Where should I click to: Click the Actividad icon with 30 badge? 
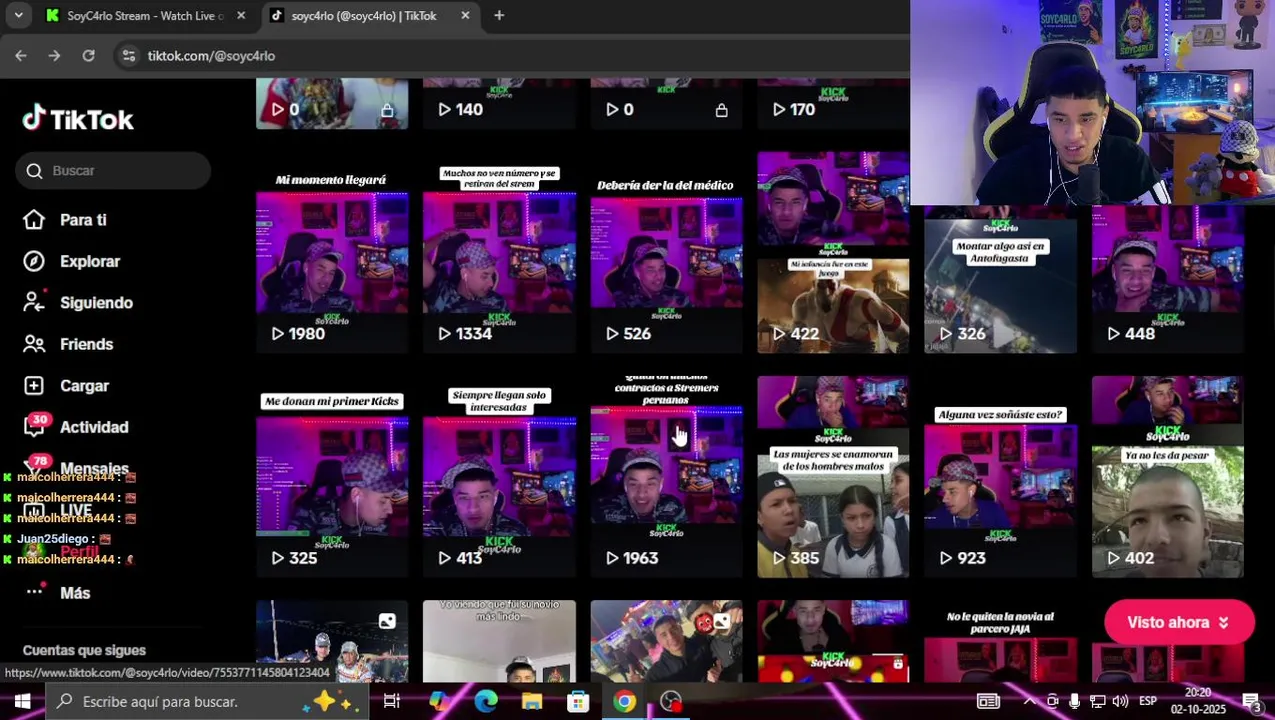[35, 425]
